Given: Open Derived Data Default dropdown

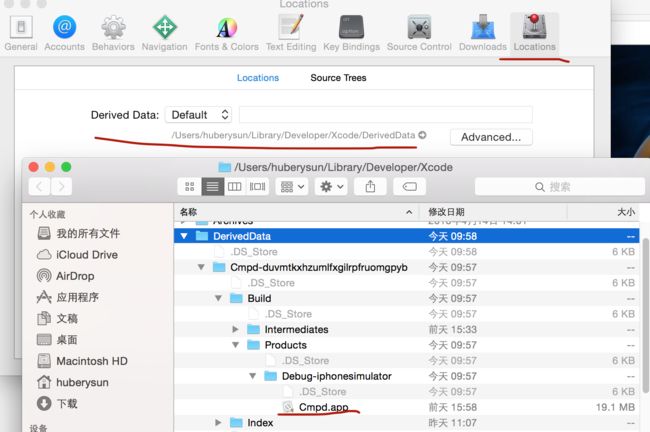Looking at the screenshot, I should 199,115.
